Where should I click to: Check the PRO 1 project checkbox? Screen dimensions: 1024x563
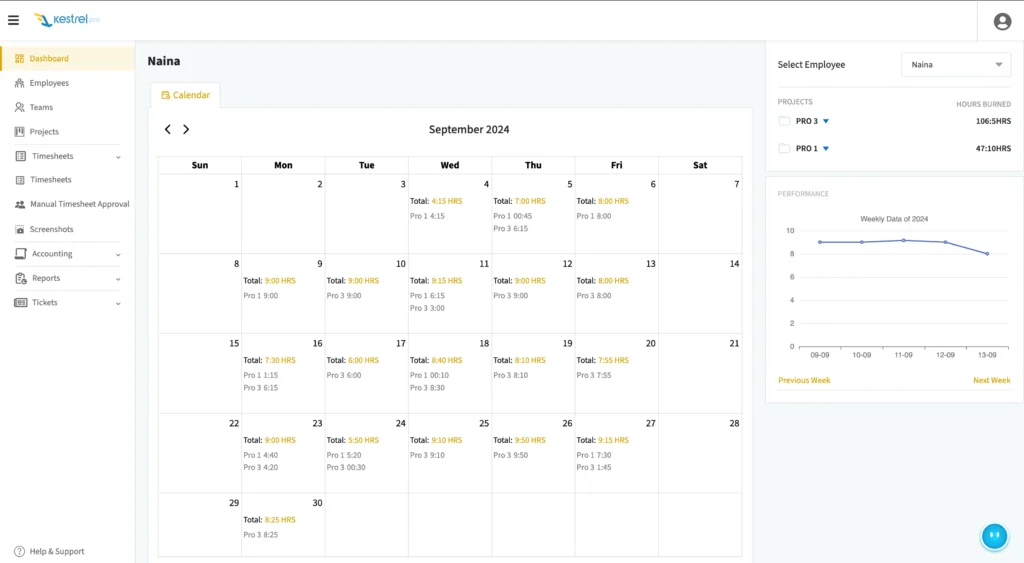click(784, 148)
